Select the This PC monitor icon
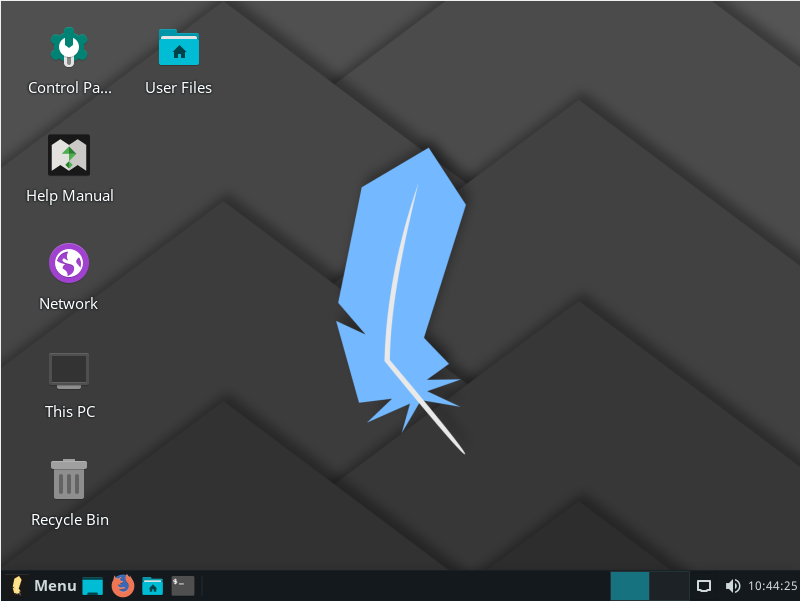The width and height of the screenshot is (800, 601). click(69, 370)
